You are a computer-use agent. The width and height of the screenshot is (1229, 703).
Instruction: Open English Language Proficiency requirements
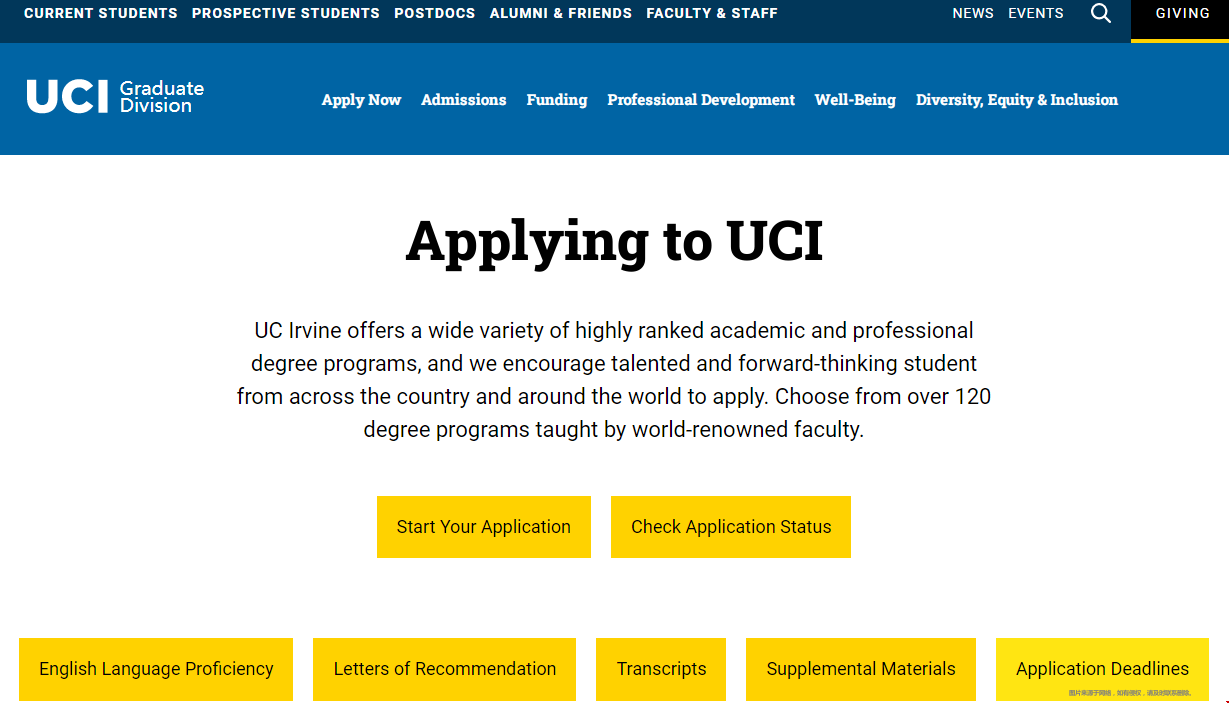(156, 669)
